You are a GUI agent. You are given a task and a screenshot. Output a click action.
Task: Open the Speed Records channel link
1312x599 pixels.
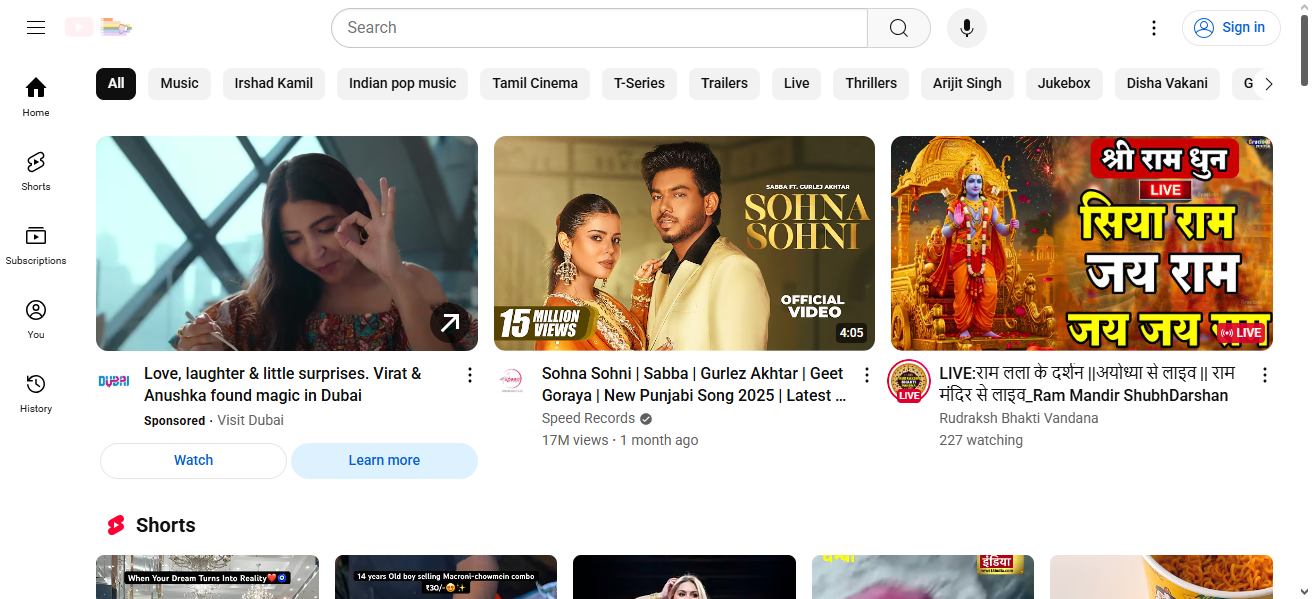coord(588,419)
